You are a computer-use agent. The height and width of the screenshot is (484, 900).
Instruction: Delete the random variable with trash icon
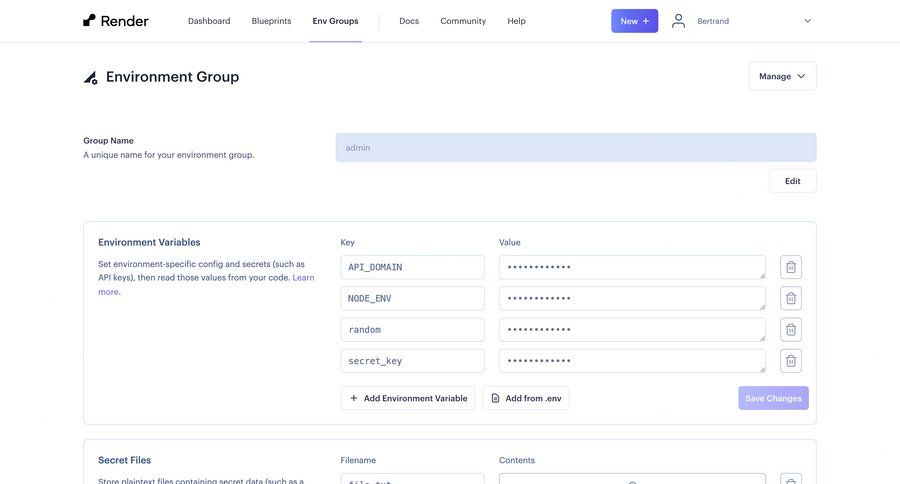pos(790,330)
